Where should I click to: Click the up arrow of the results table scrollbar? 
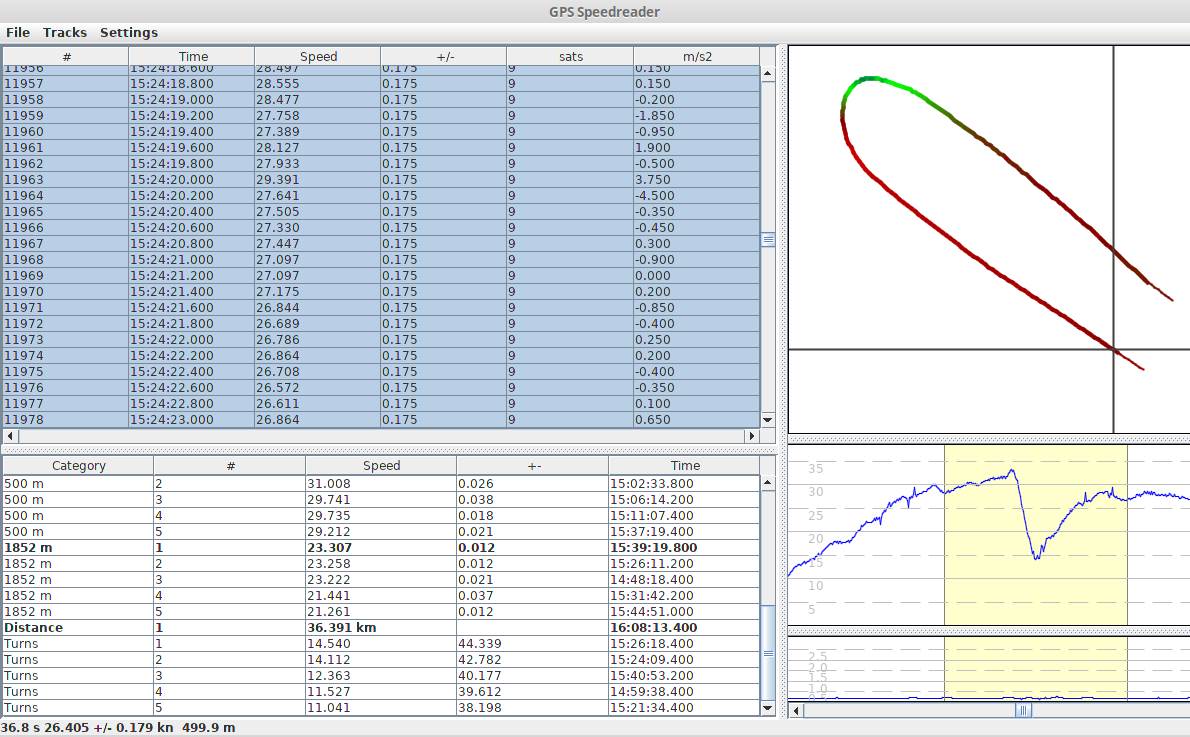[768, 483]
